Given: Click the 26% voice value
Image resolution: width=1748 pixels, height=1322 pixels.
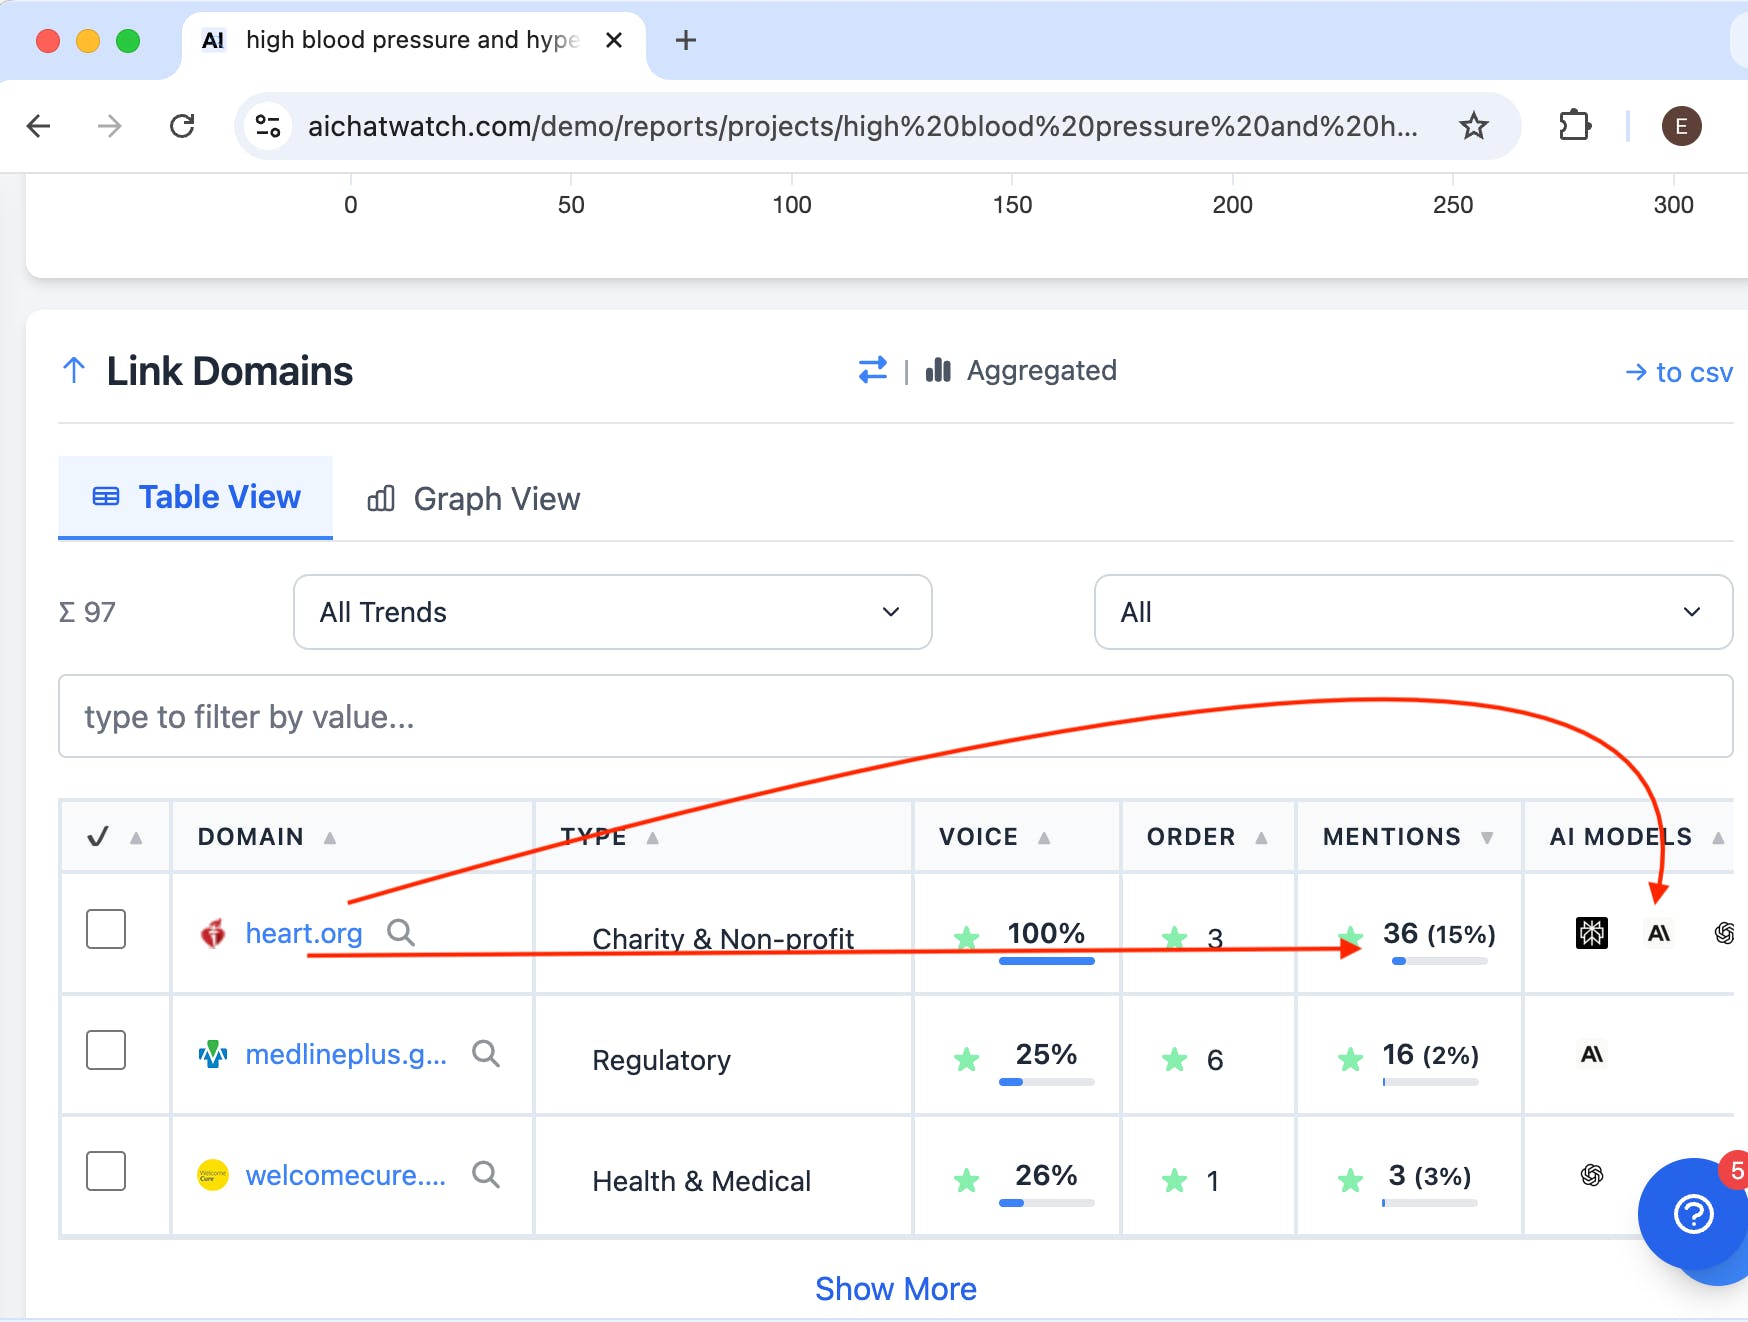Looking at the screenshot, I should pyautogui.click(x=1046, y=1175).
